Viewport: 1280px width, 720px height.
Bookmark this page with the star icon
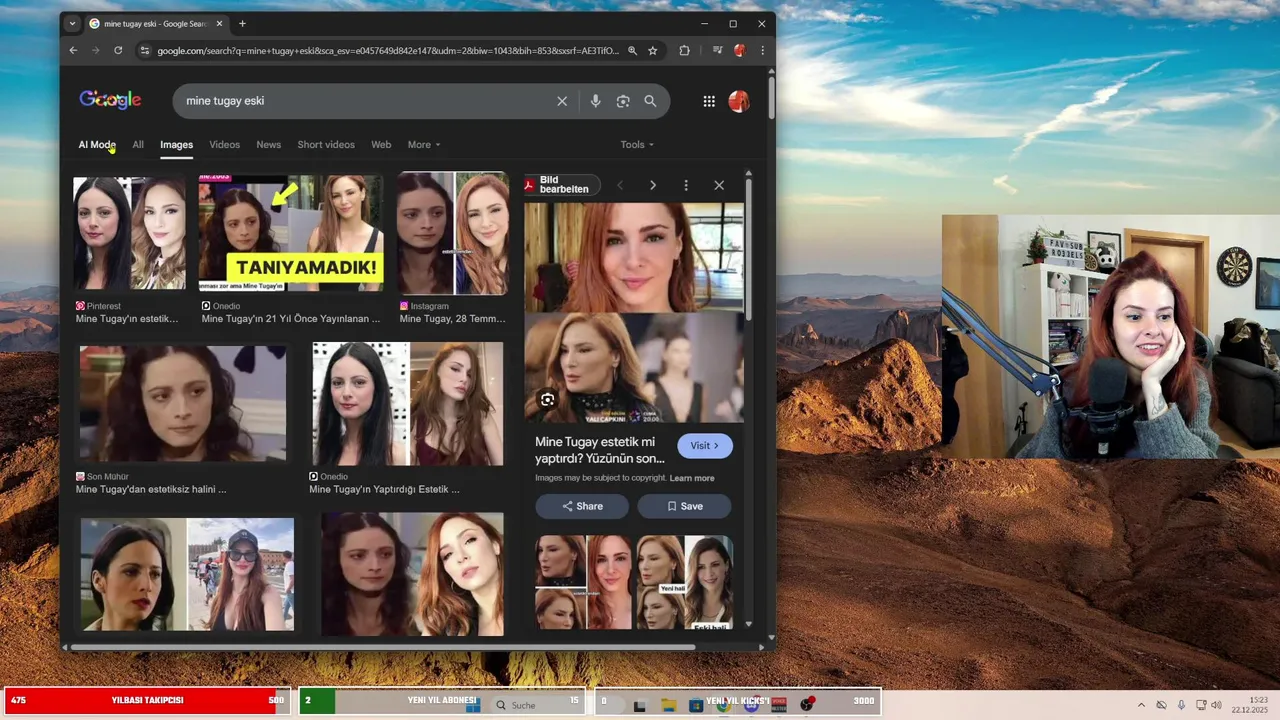tap(653, 50)
